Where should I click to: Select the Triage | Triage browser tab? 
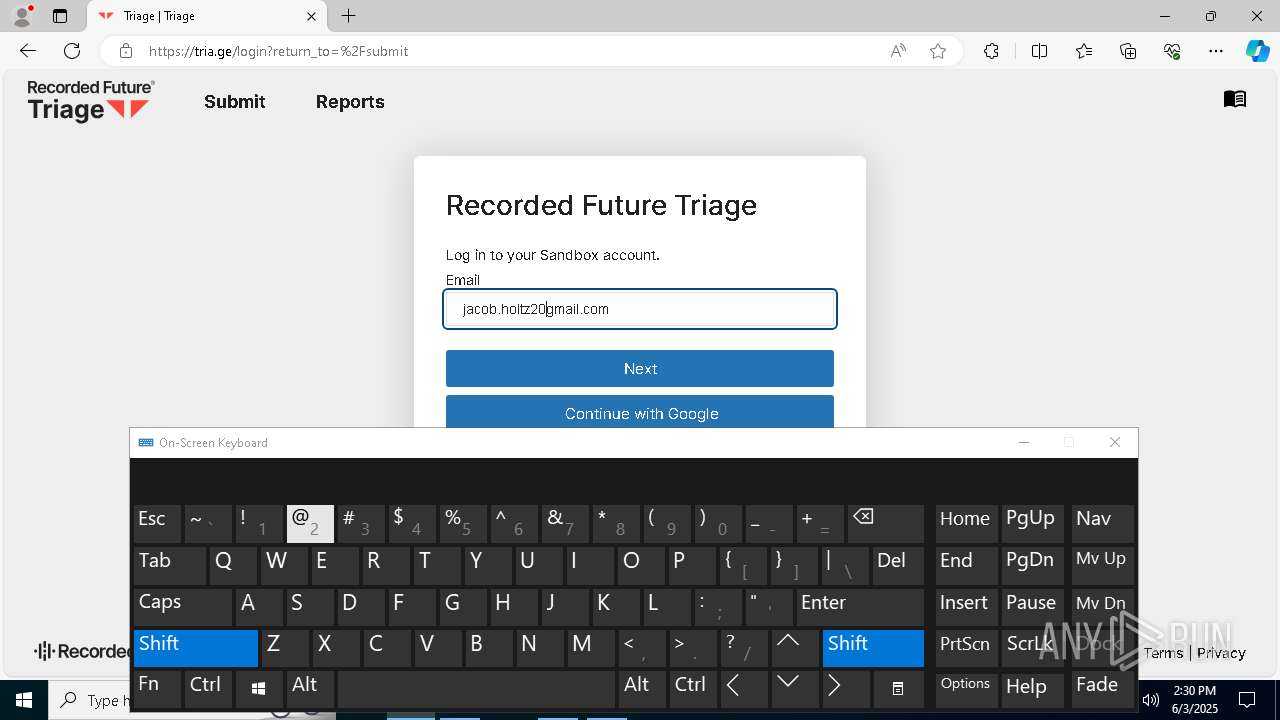click(x=207, y=16)
